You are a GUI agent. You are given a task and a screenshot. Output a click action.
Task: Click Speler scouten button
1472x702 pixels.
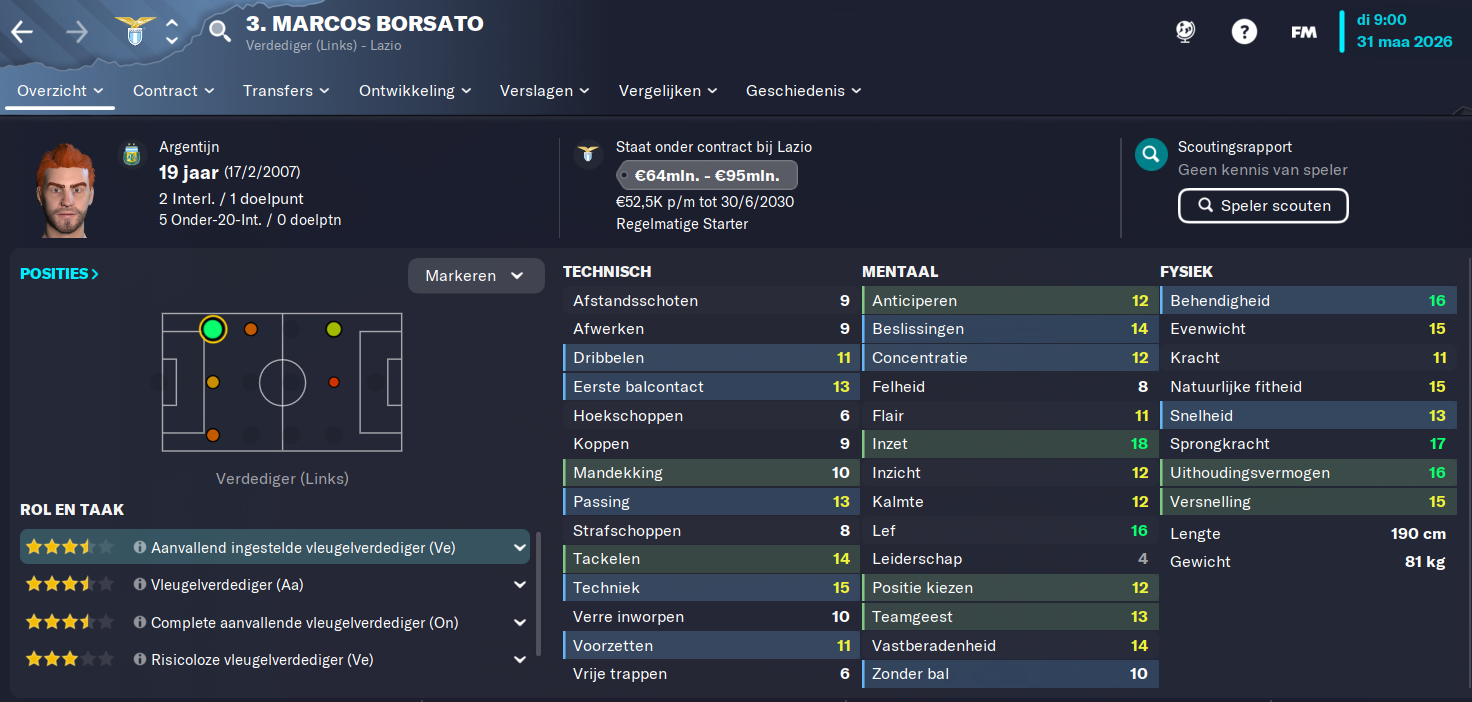1263,206
